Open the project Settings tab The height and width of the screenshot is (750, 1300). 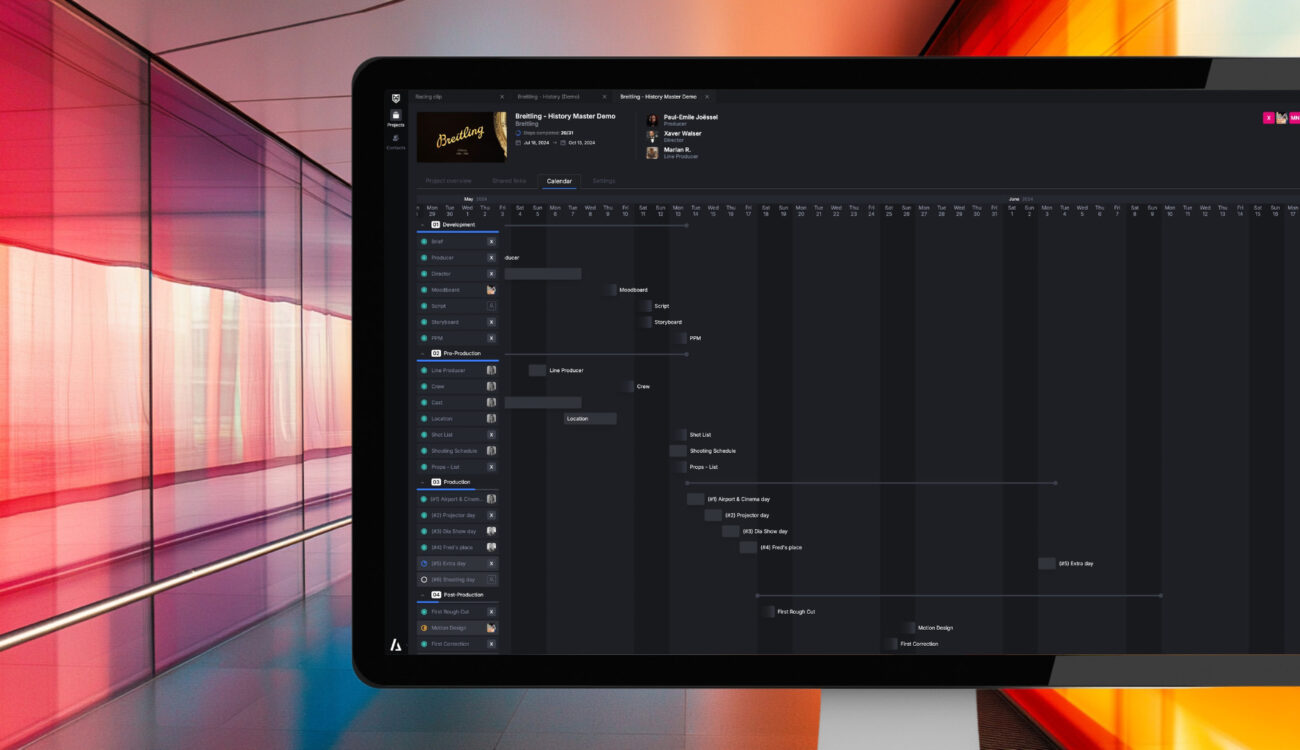[604, 181]
